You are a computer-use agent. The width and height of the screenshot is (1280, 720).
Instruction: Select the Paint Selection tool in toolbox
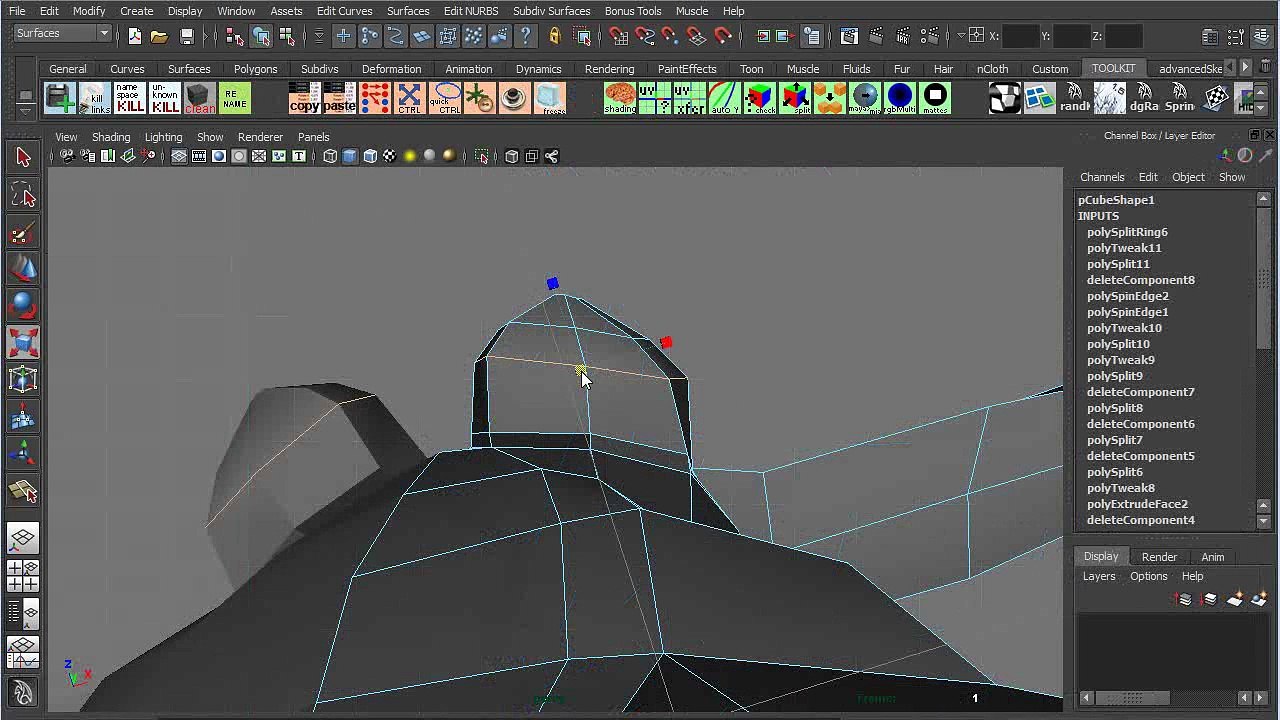[x=23, y=233]
